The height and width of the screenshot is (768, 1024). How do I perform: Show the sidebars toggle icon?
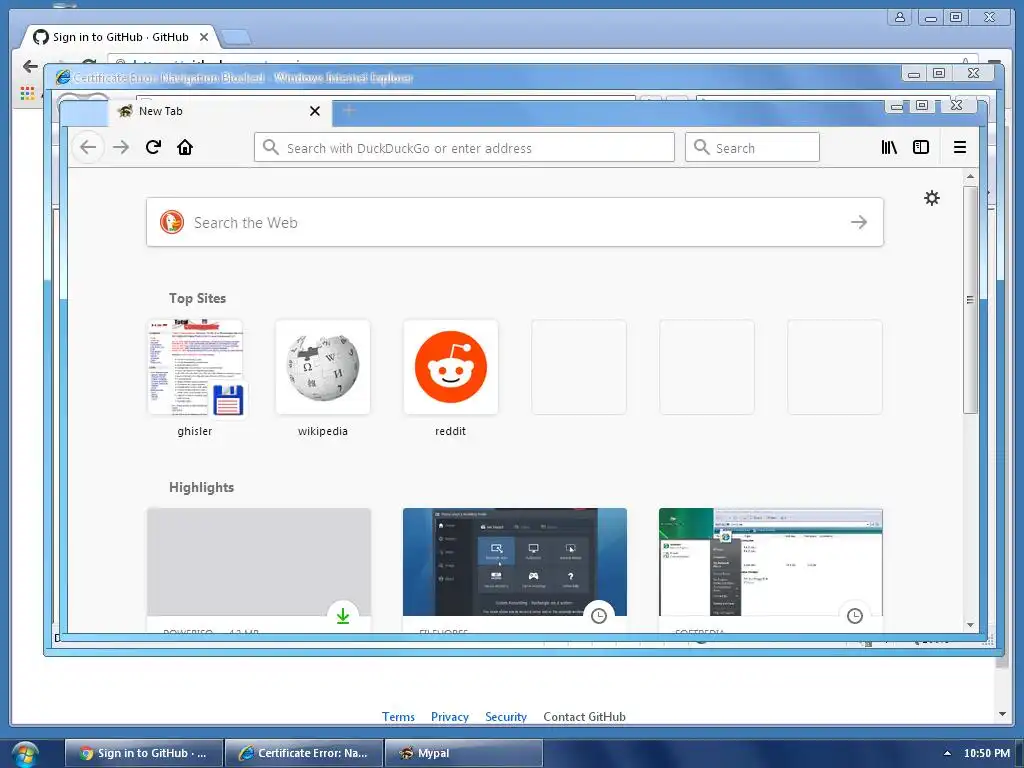tap(921, 147)
